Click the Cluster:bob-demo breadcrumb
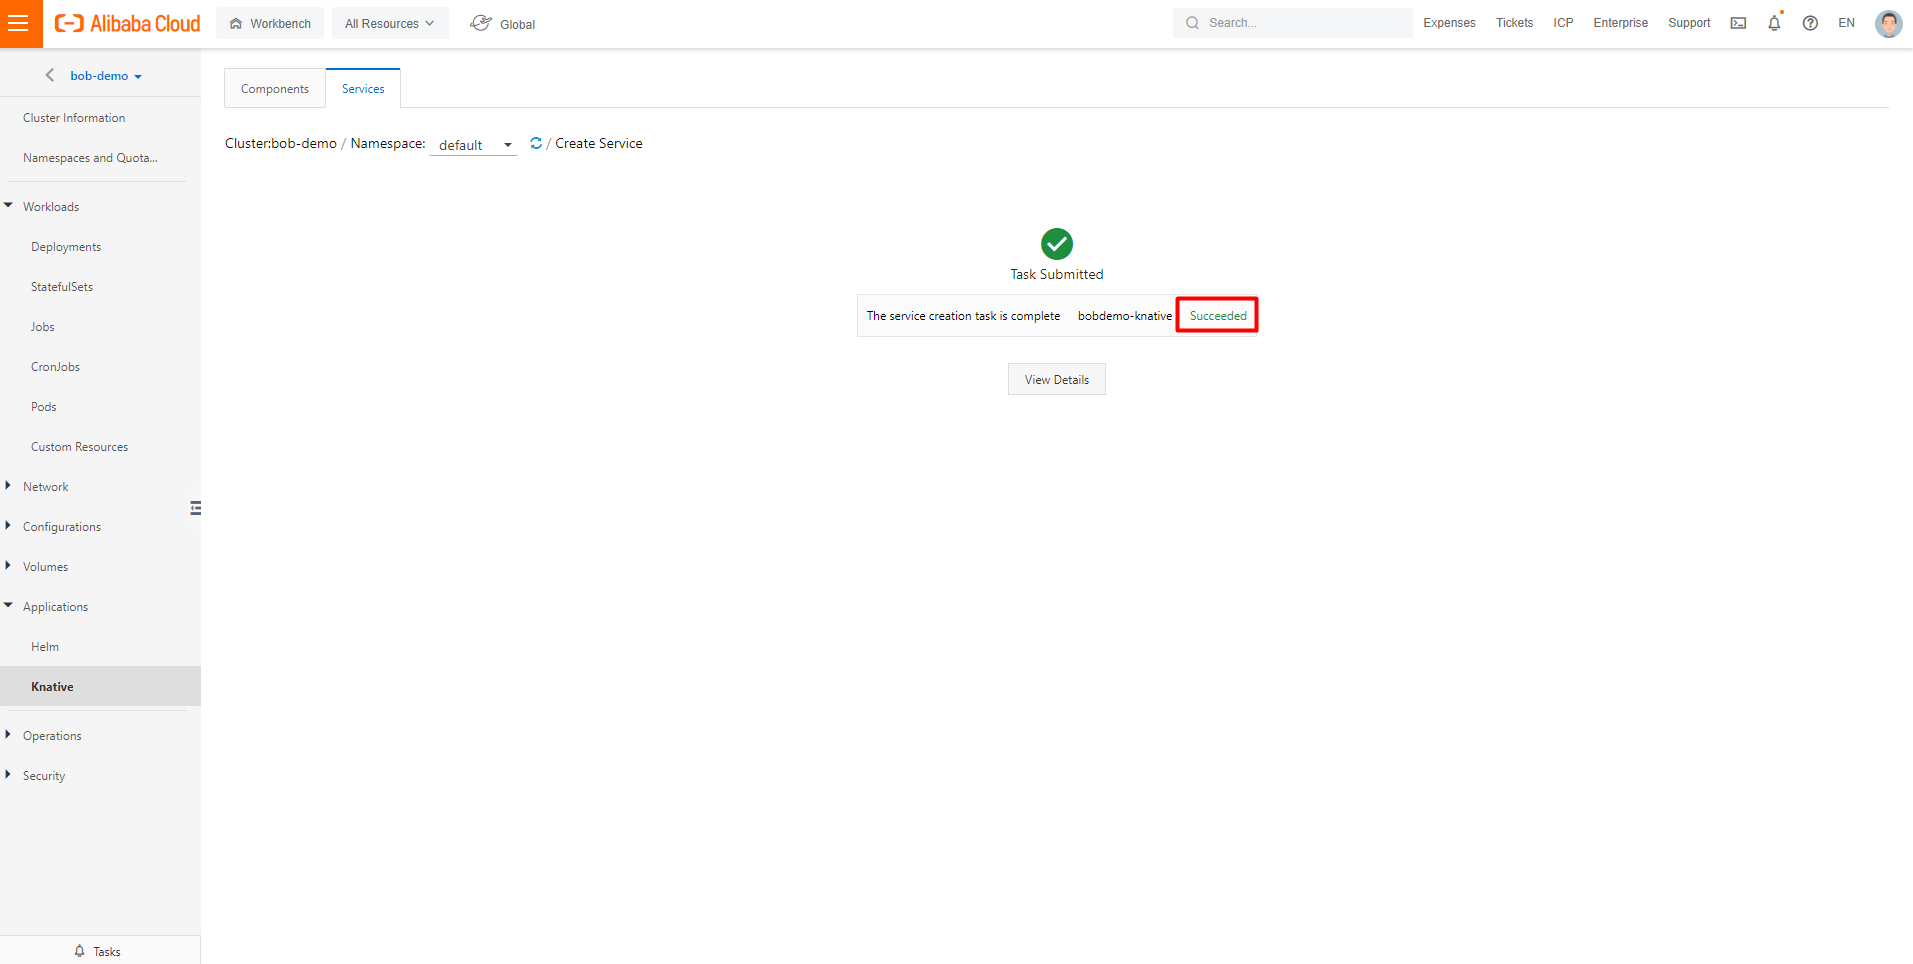Screen dimensions: 1913x964 click(x=281, y=143)
